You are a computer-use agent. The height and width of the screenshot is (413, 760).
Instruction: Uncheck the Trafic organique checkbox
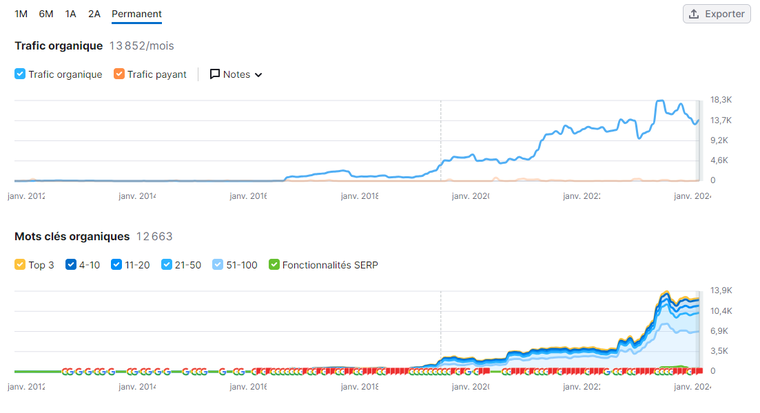(x=20, y=74)
